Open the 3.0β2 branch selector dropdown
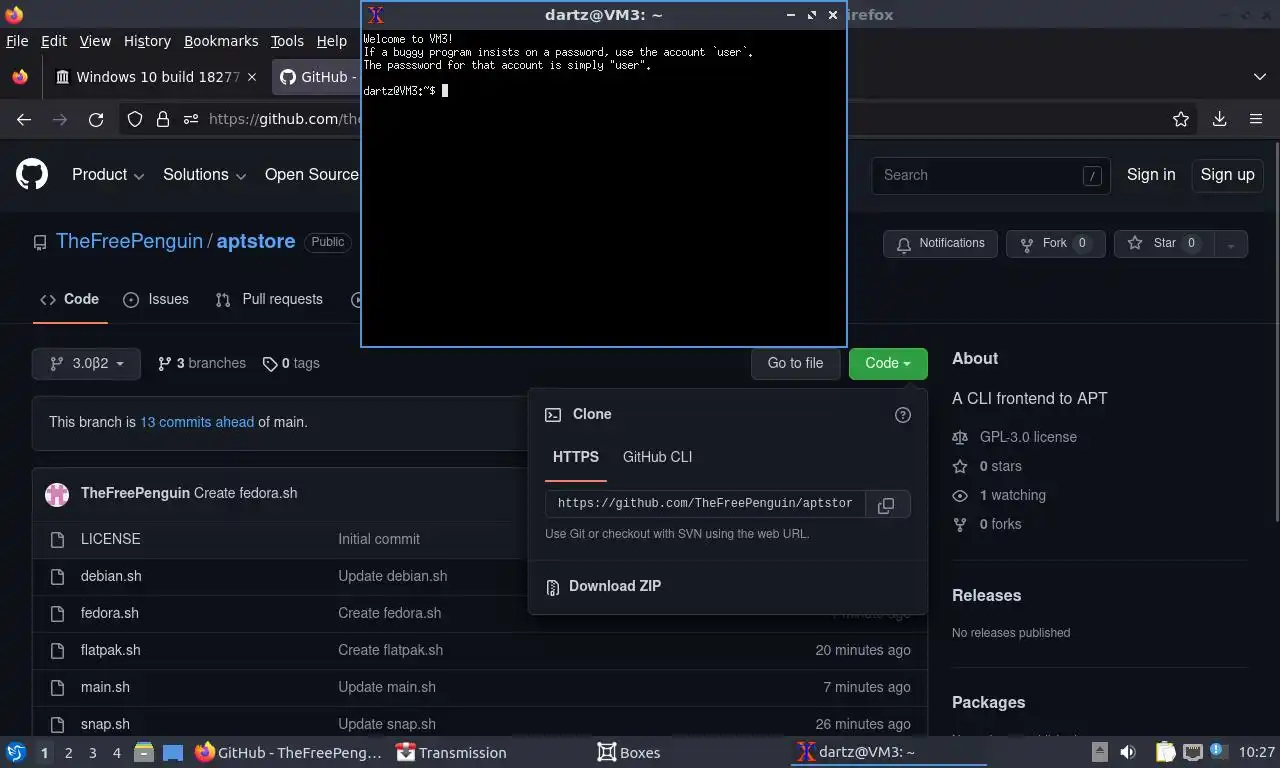The height and width of the screenshot is (768, 1280). [x=86, y=364]
